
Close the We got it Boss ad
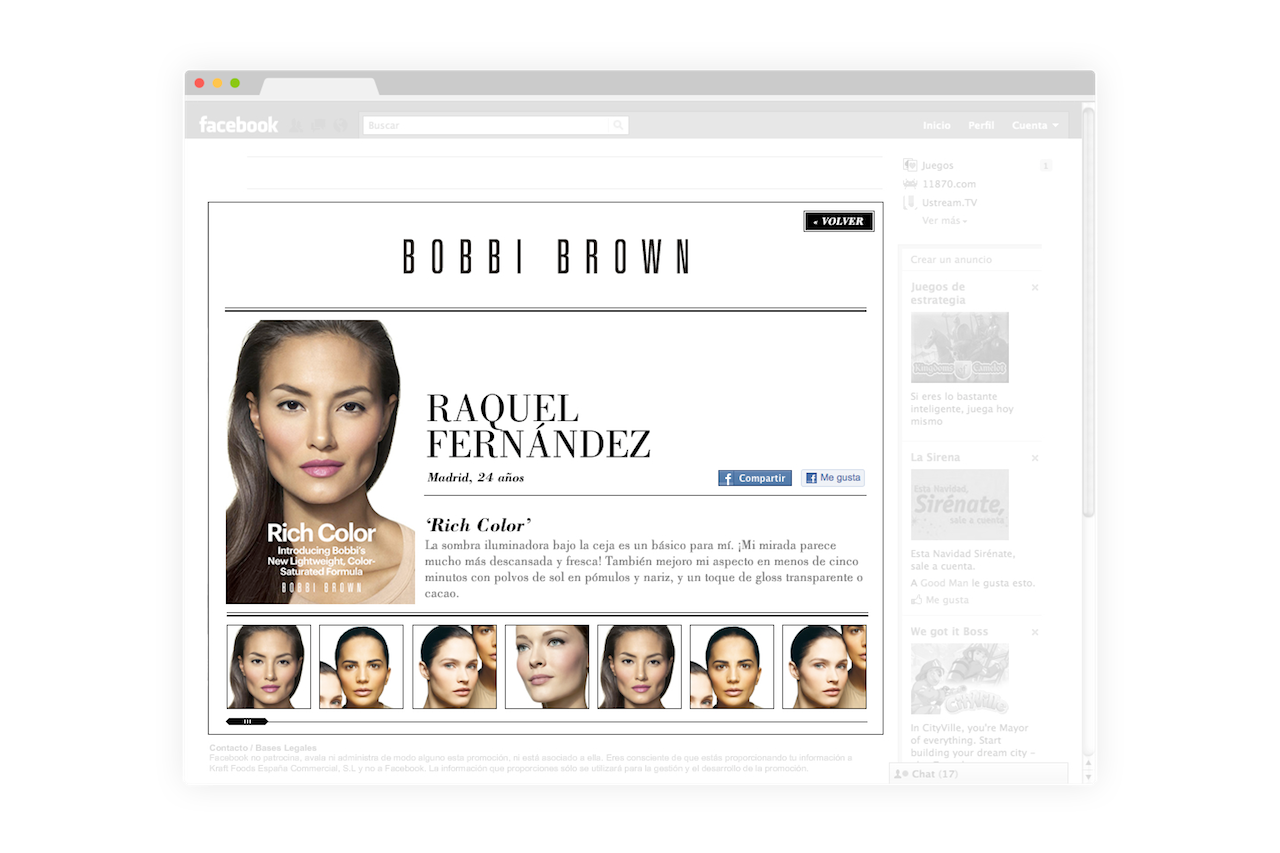[x=1035, y=633]
